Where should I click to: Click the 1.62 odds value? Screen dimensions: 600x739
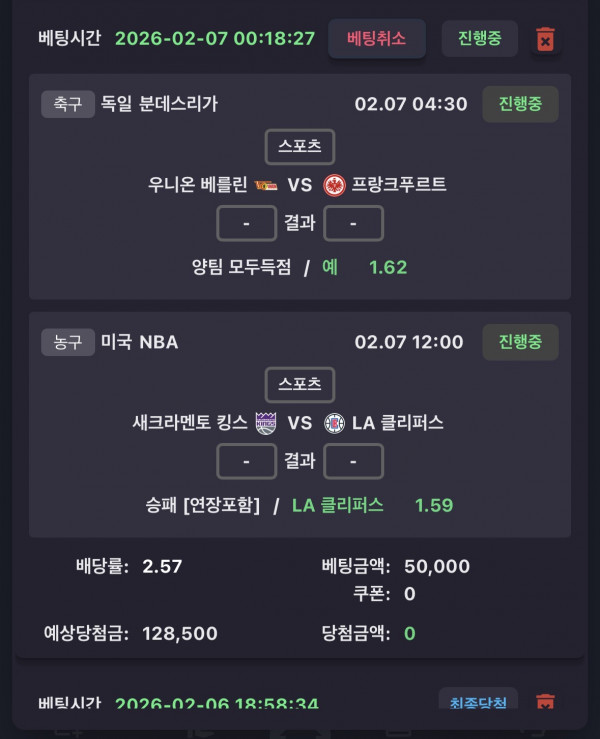click(388, 267)
